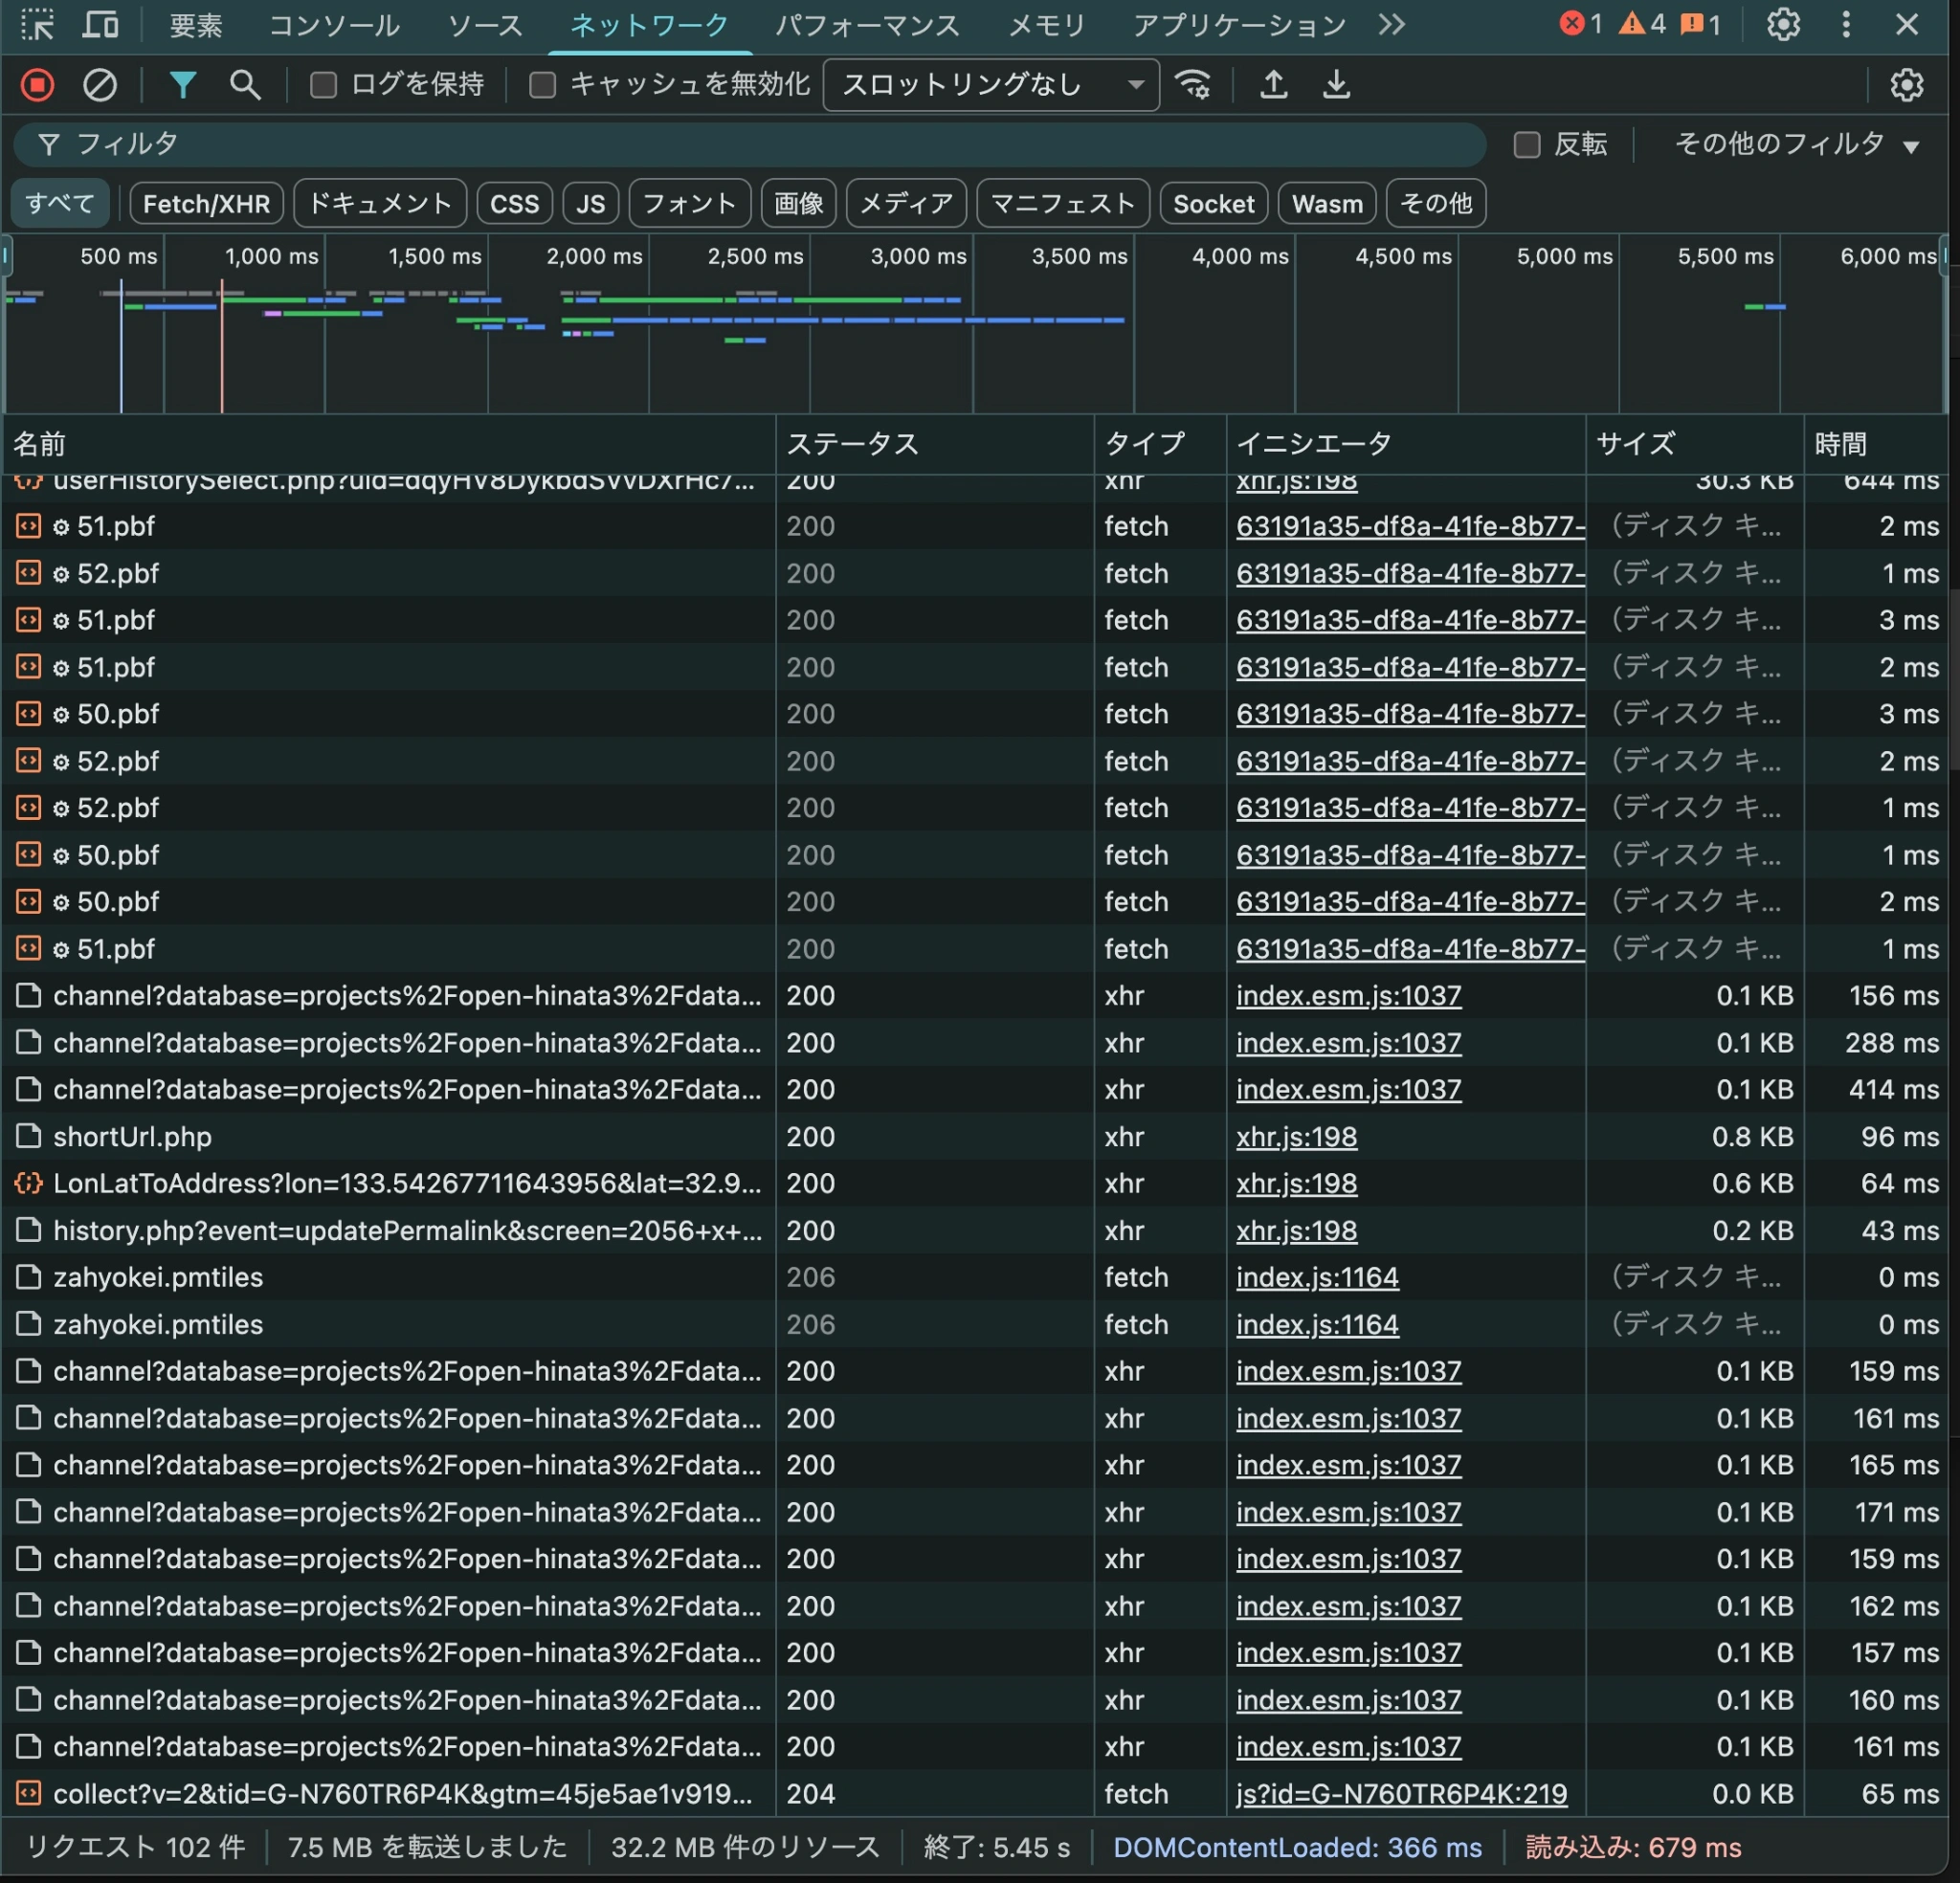Image resolution: width=1960 pixels, height=1883 pixels.
Task: Toggle device toolbar icon
Action: click(x=100, y=24)
